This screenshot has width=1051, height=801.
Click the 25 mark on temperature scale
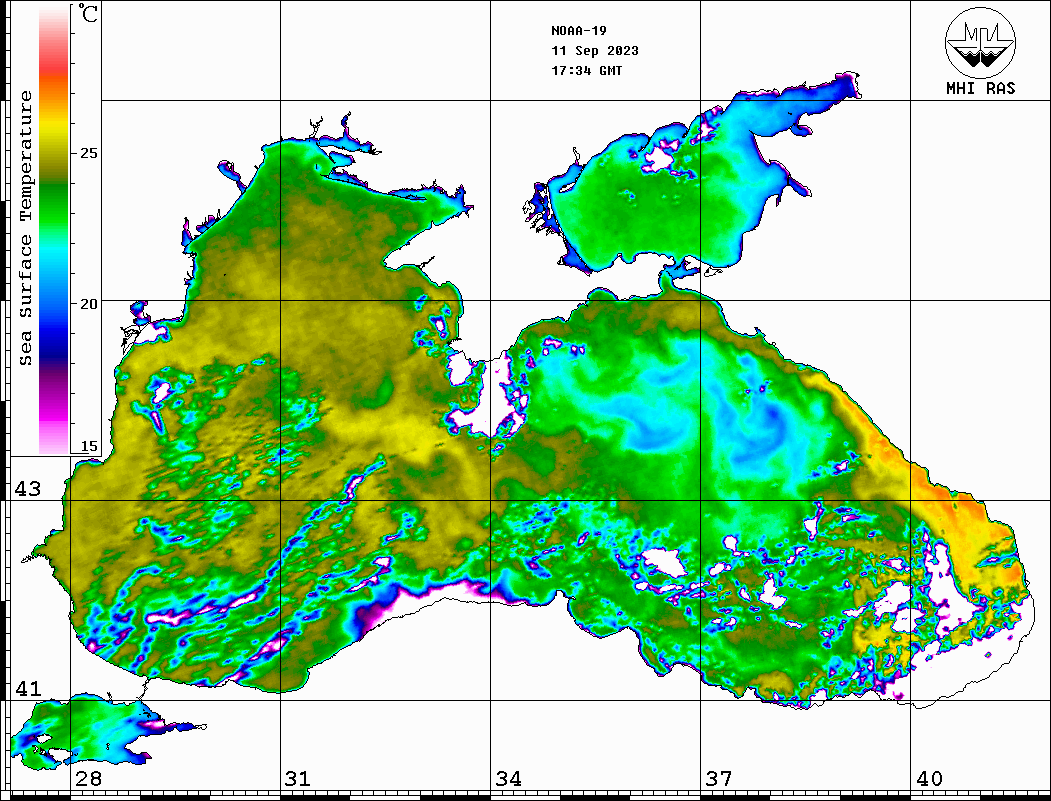[x=88, y=153]
